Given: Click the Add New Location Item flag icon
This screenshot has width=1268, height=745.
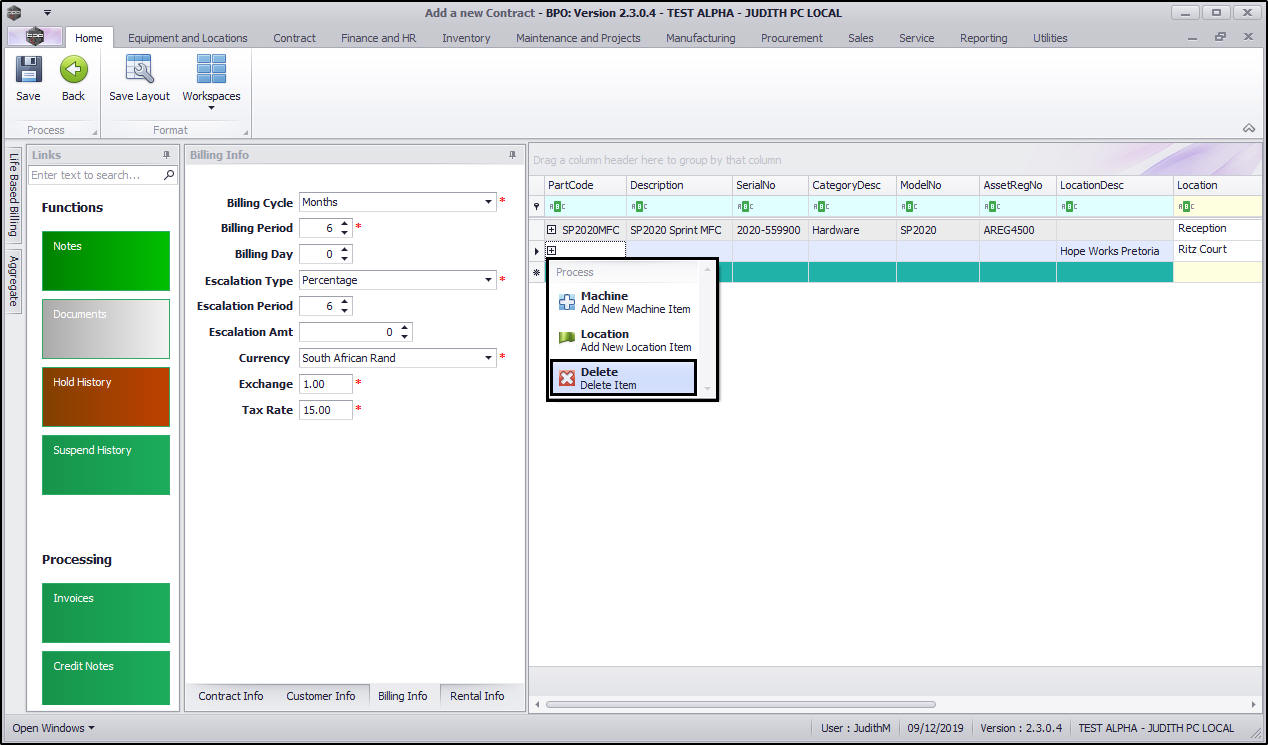Looking at the screenshot, I should tap(567, 340).
